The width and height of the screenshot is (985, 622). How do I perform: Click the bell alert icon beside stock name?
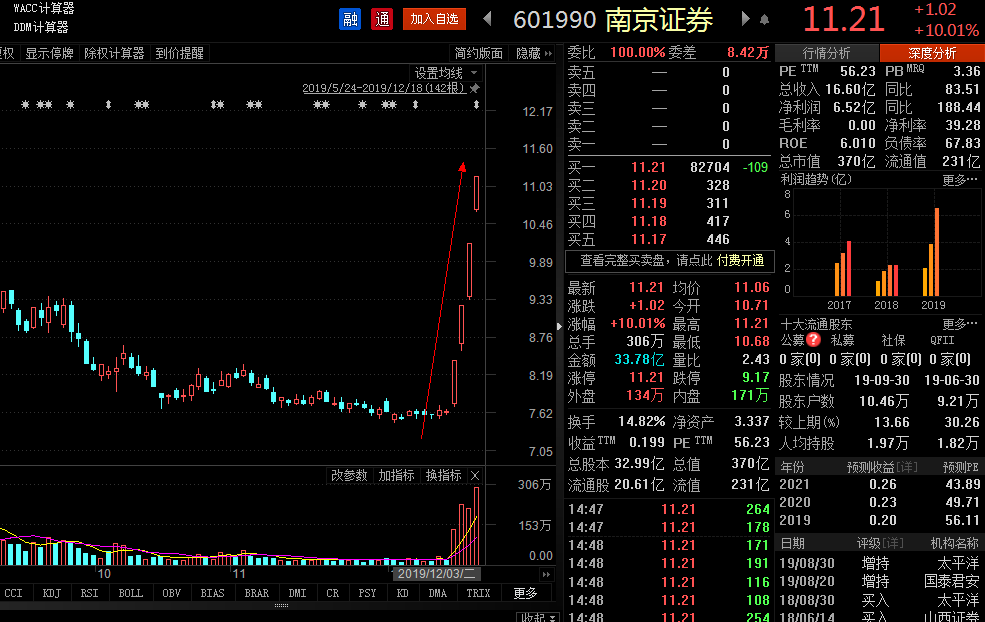pos(765,20)
